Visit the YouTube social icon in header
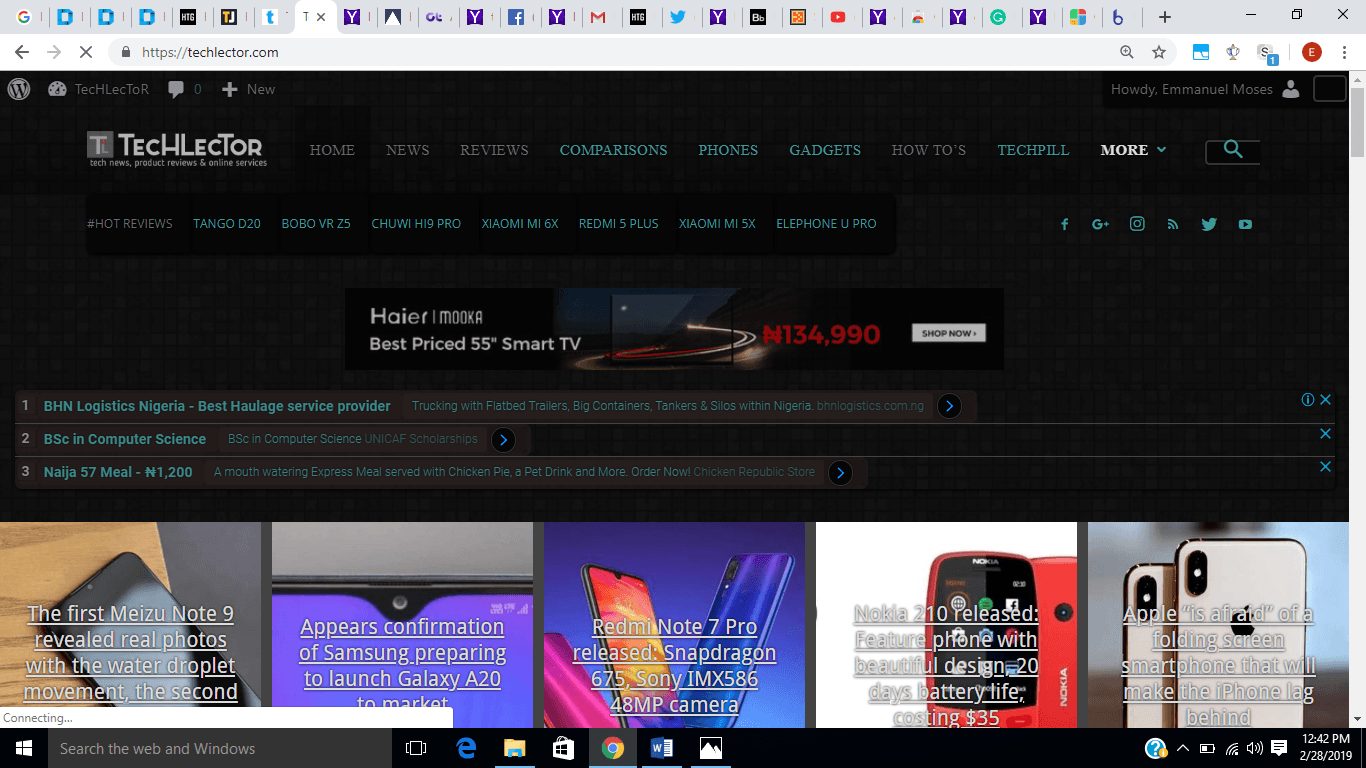 1245,224
